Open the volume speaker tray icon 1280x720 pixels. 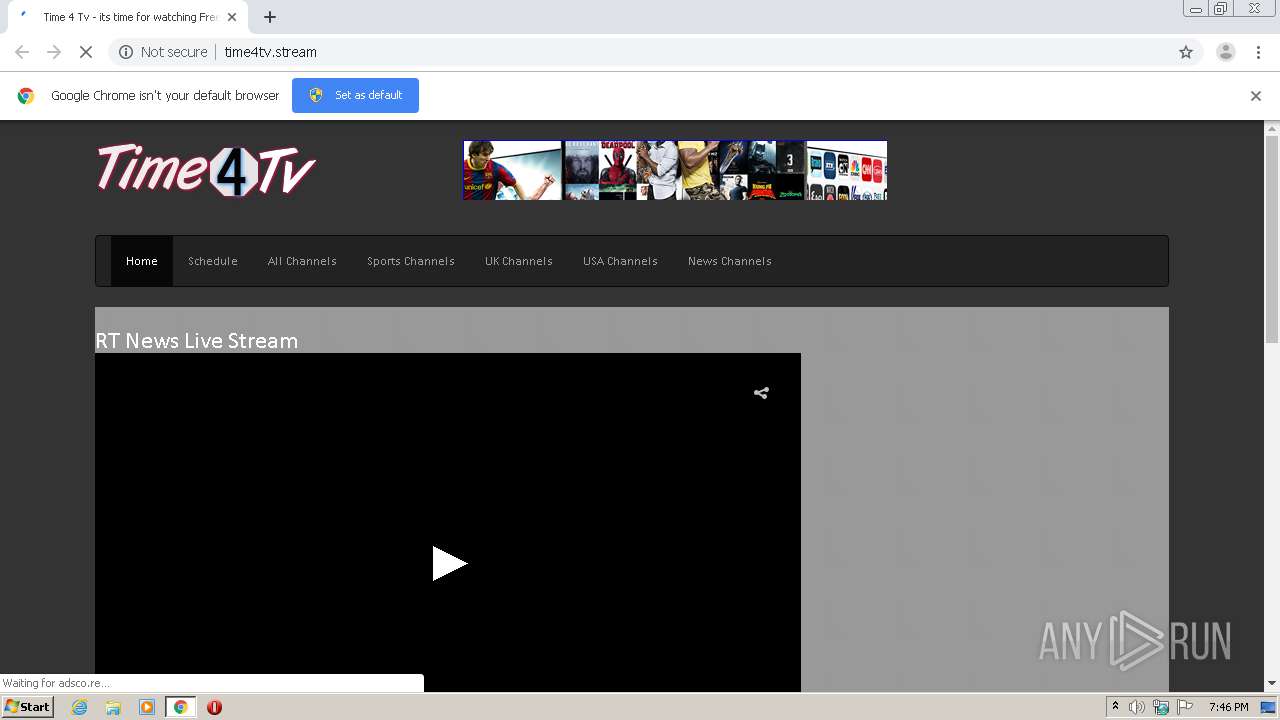(1137, 707)
